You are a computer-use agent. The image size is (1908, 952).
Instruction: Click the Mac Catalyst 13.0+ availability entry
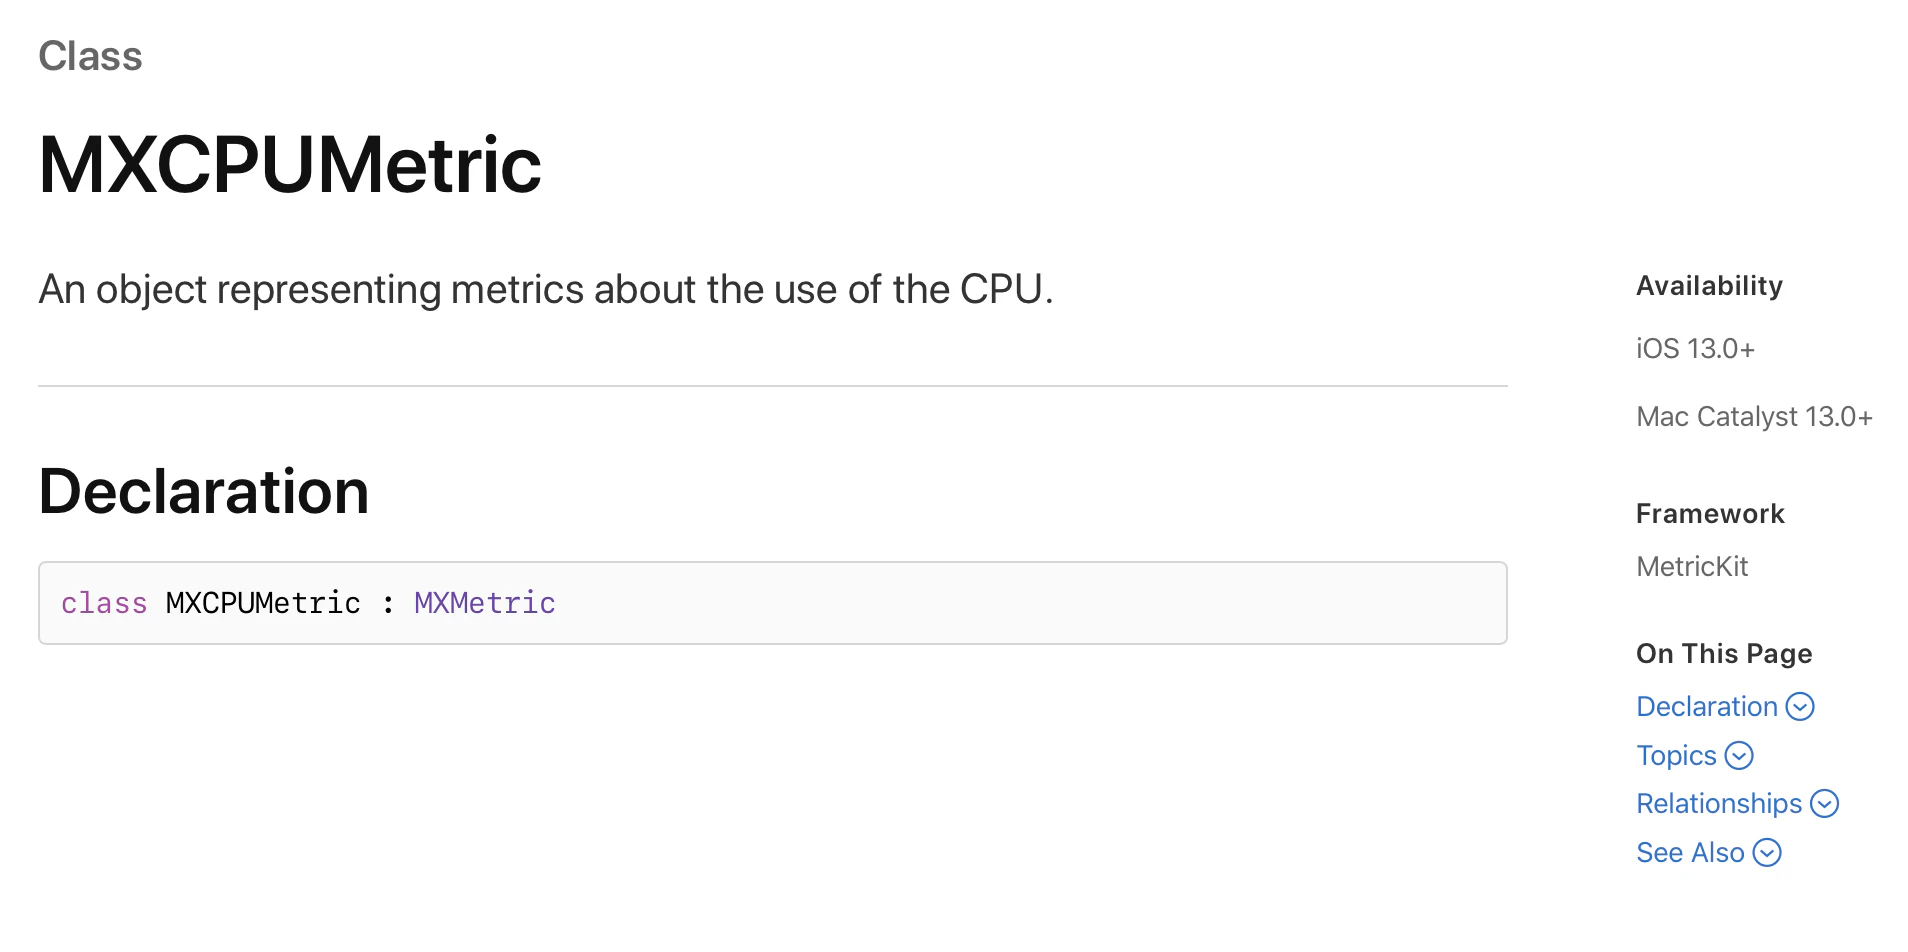point(1754,417)
